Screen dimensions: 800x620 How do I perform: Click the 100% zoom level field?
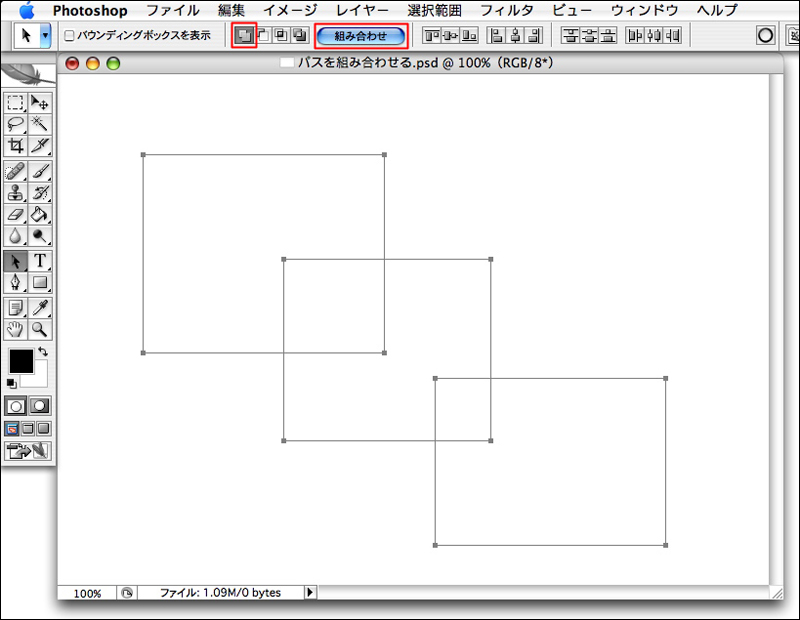[87, 593]
